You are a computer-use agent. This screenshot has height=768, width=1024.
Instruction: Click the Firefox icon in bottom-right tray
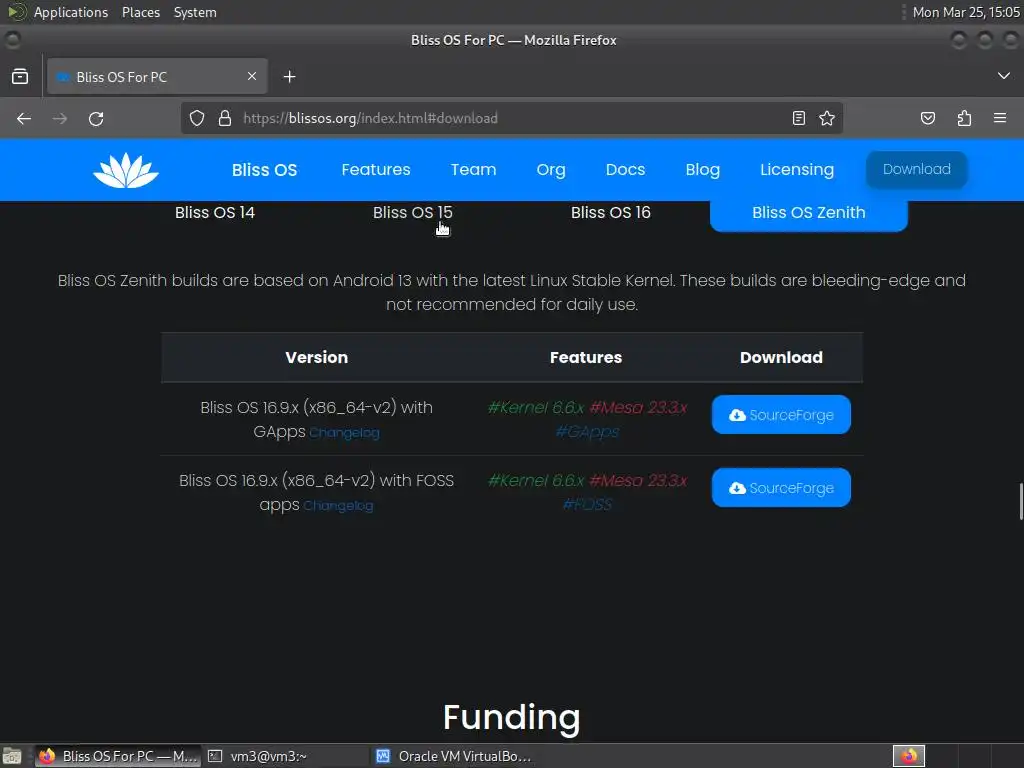(909, 756)
